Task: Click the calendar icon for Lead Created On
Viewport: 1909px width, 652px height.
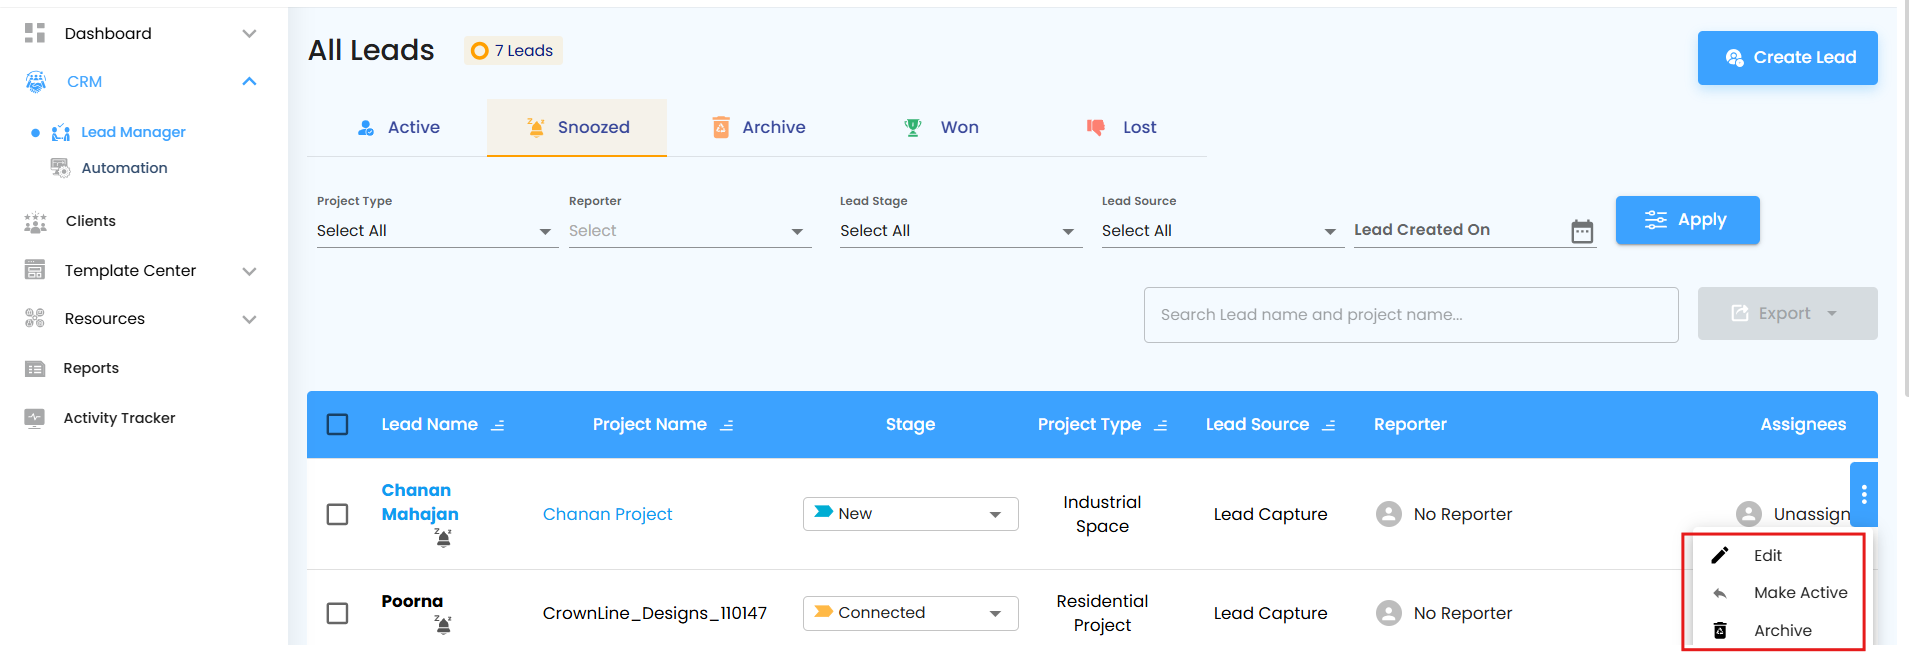Action: pos(1582,231)
